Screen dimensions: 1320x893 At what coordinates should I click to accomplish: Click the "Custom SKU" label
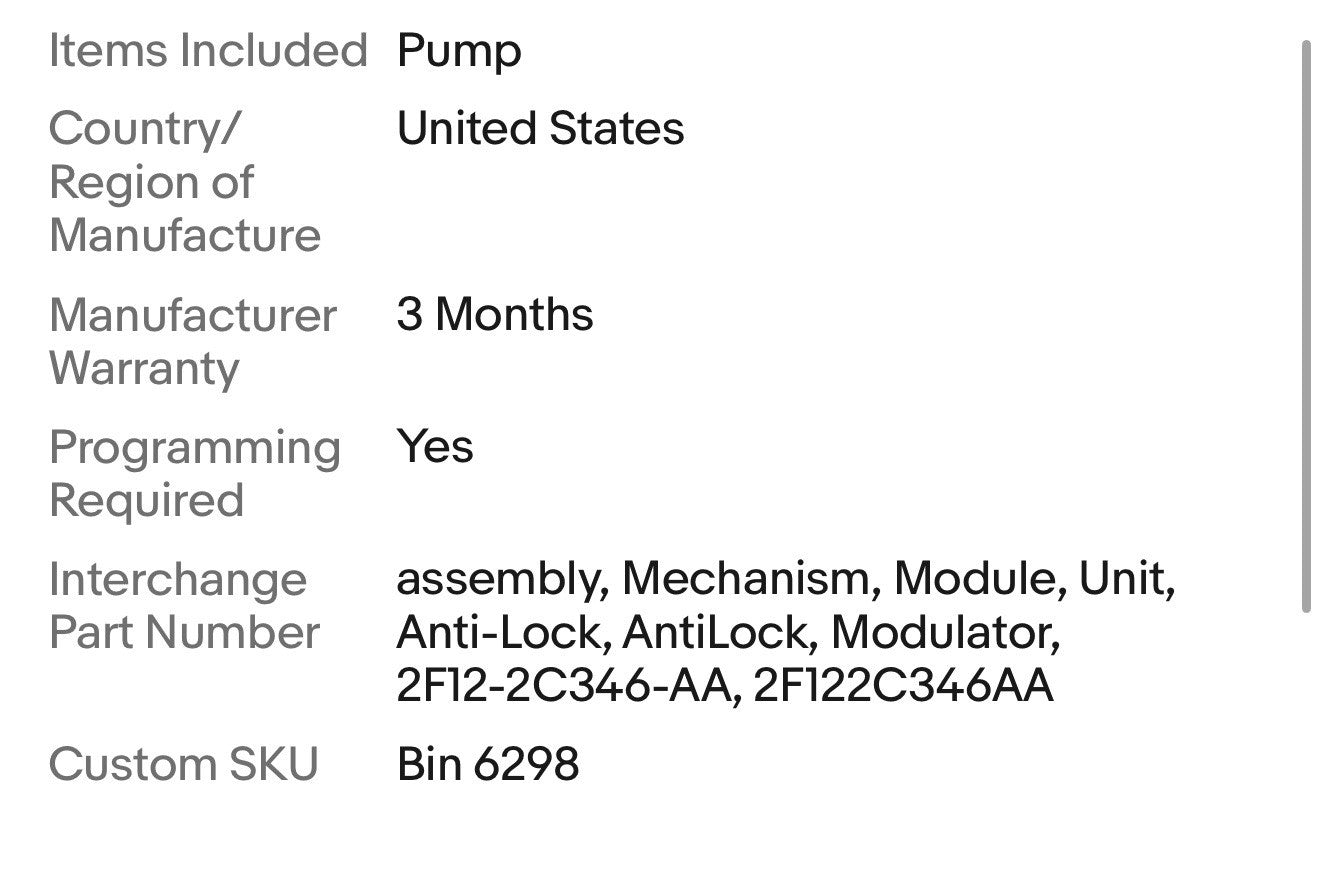point(183,765)
